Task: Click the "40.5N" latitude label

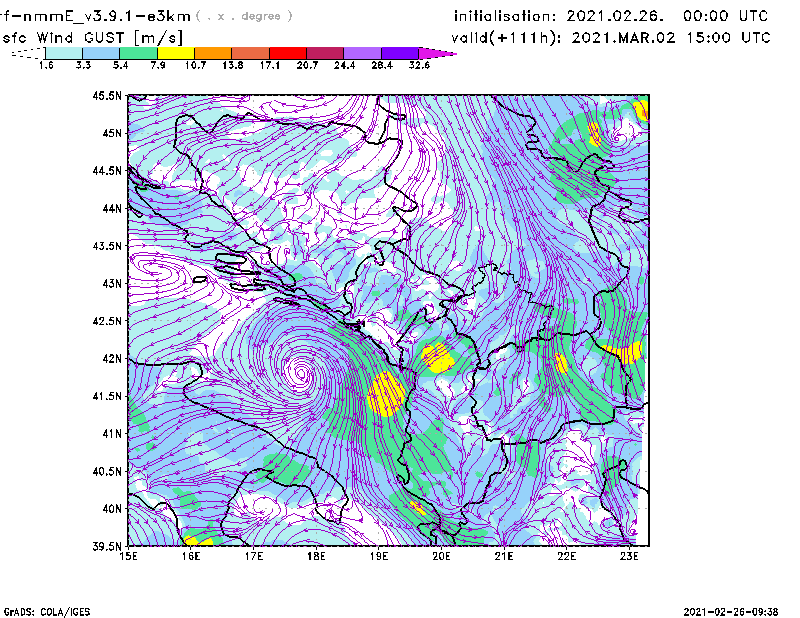Action: pos(107,472)
